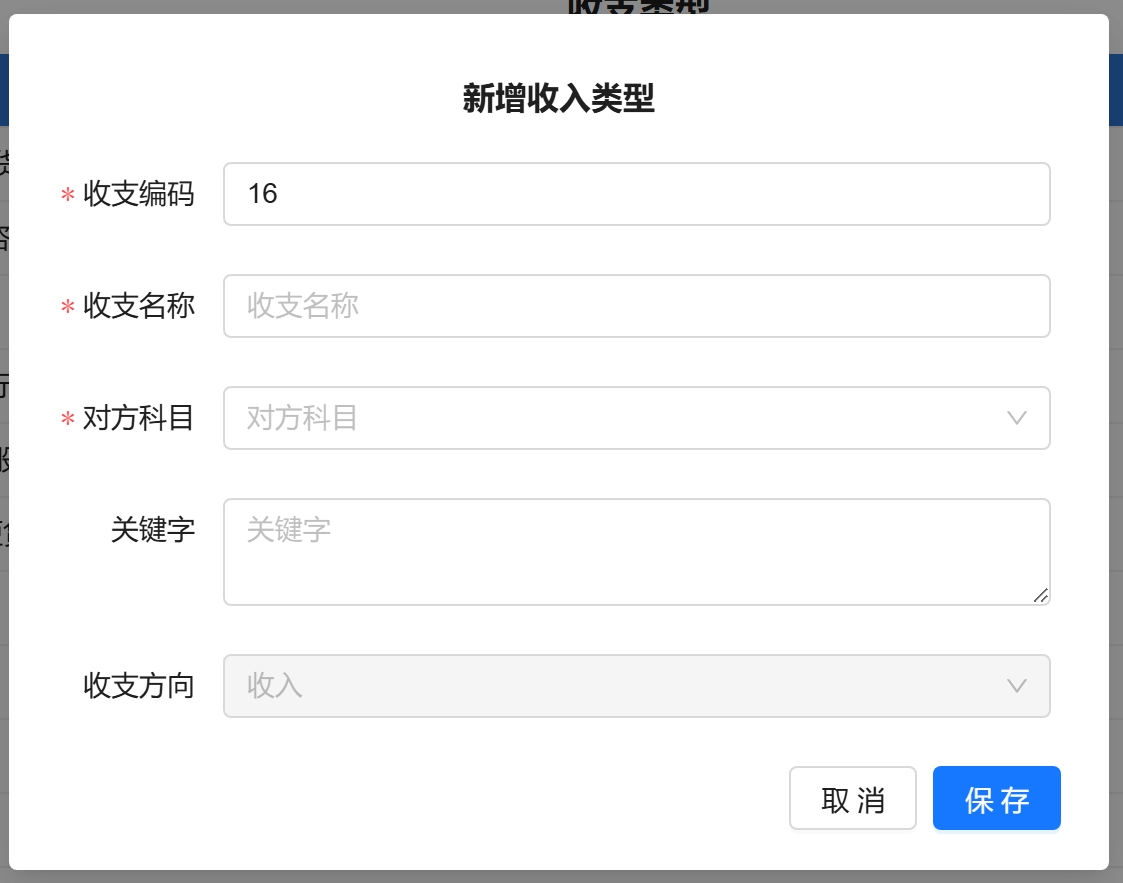Viewport: 1123px width, 883px height.
Task: Click the 收支方向 select showing 收入
Action: click(620, 686)
